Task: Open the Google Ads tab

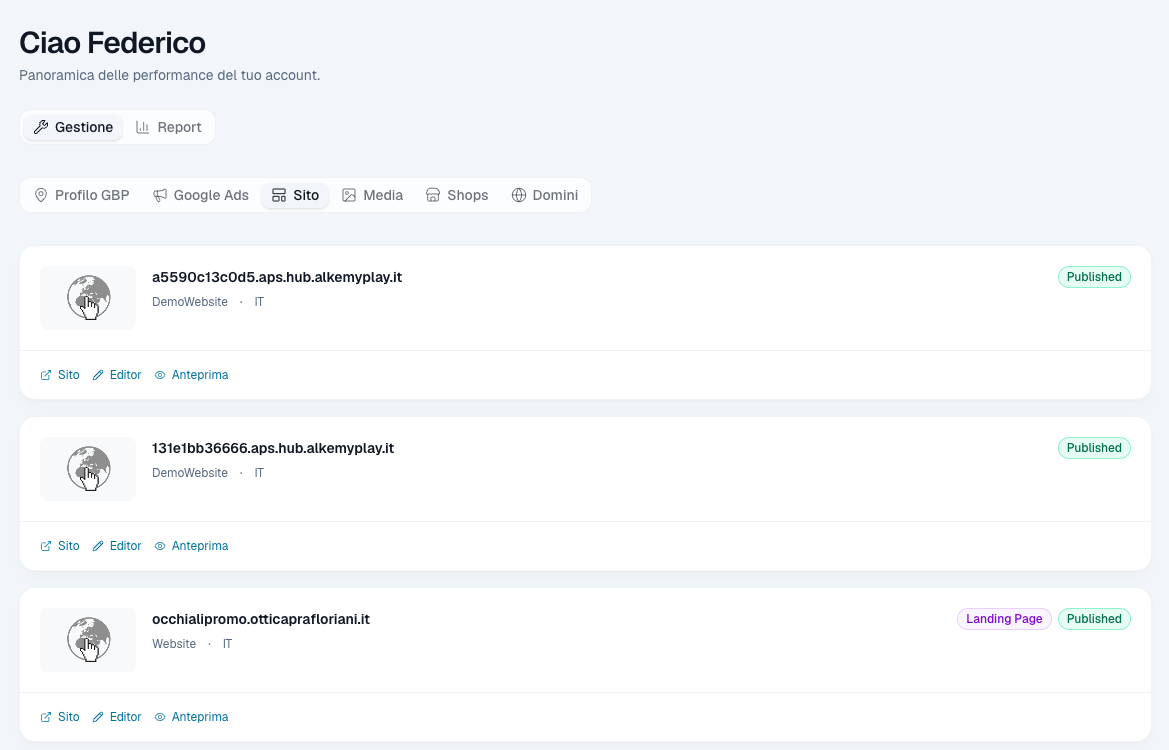Action: [201, 195]
